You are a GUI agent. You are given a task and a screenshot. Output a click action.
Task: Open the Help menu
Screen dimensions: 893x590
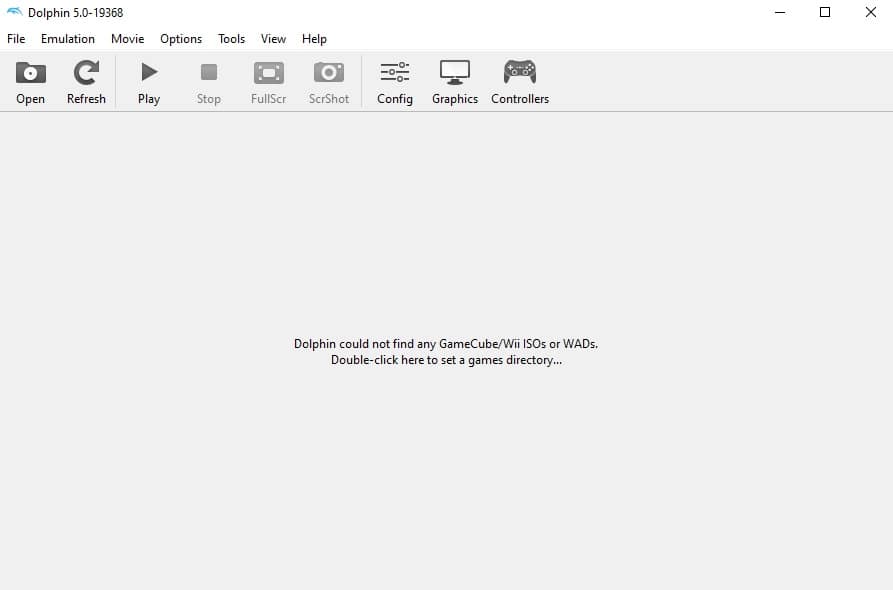(314, 39)
